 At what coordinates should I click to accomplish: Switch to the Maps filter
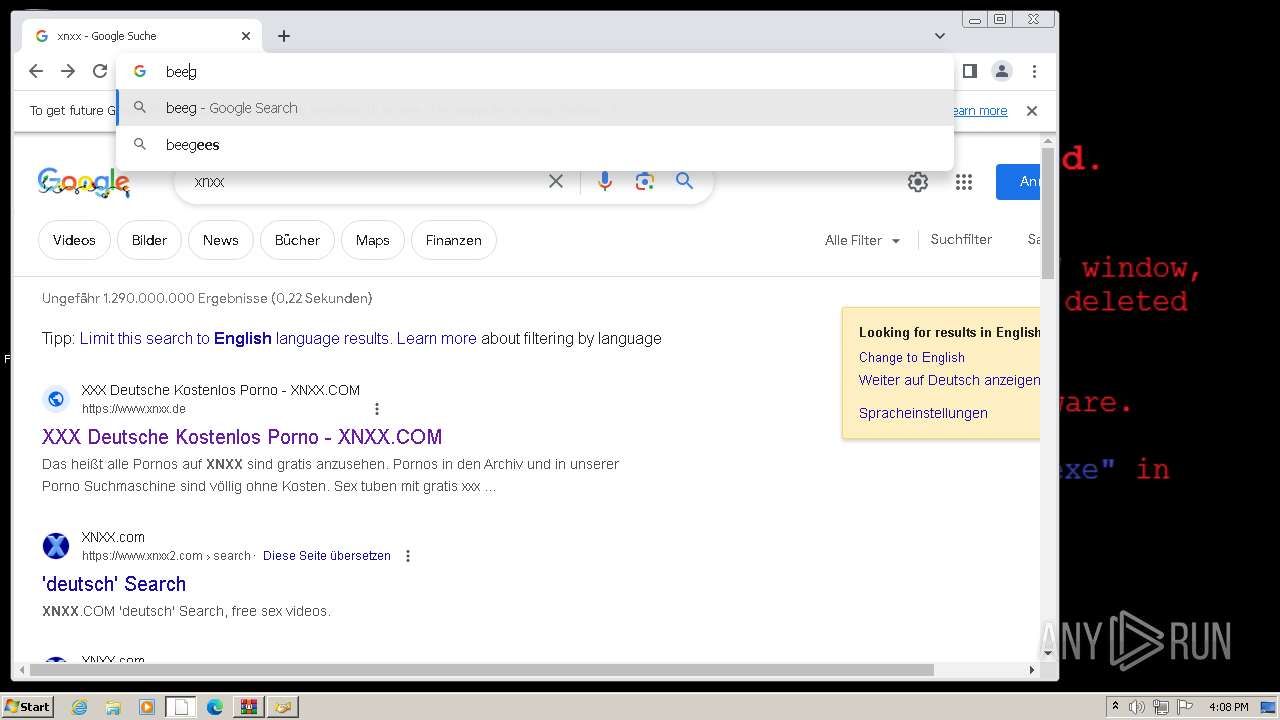pos(372,240)
